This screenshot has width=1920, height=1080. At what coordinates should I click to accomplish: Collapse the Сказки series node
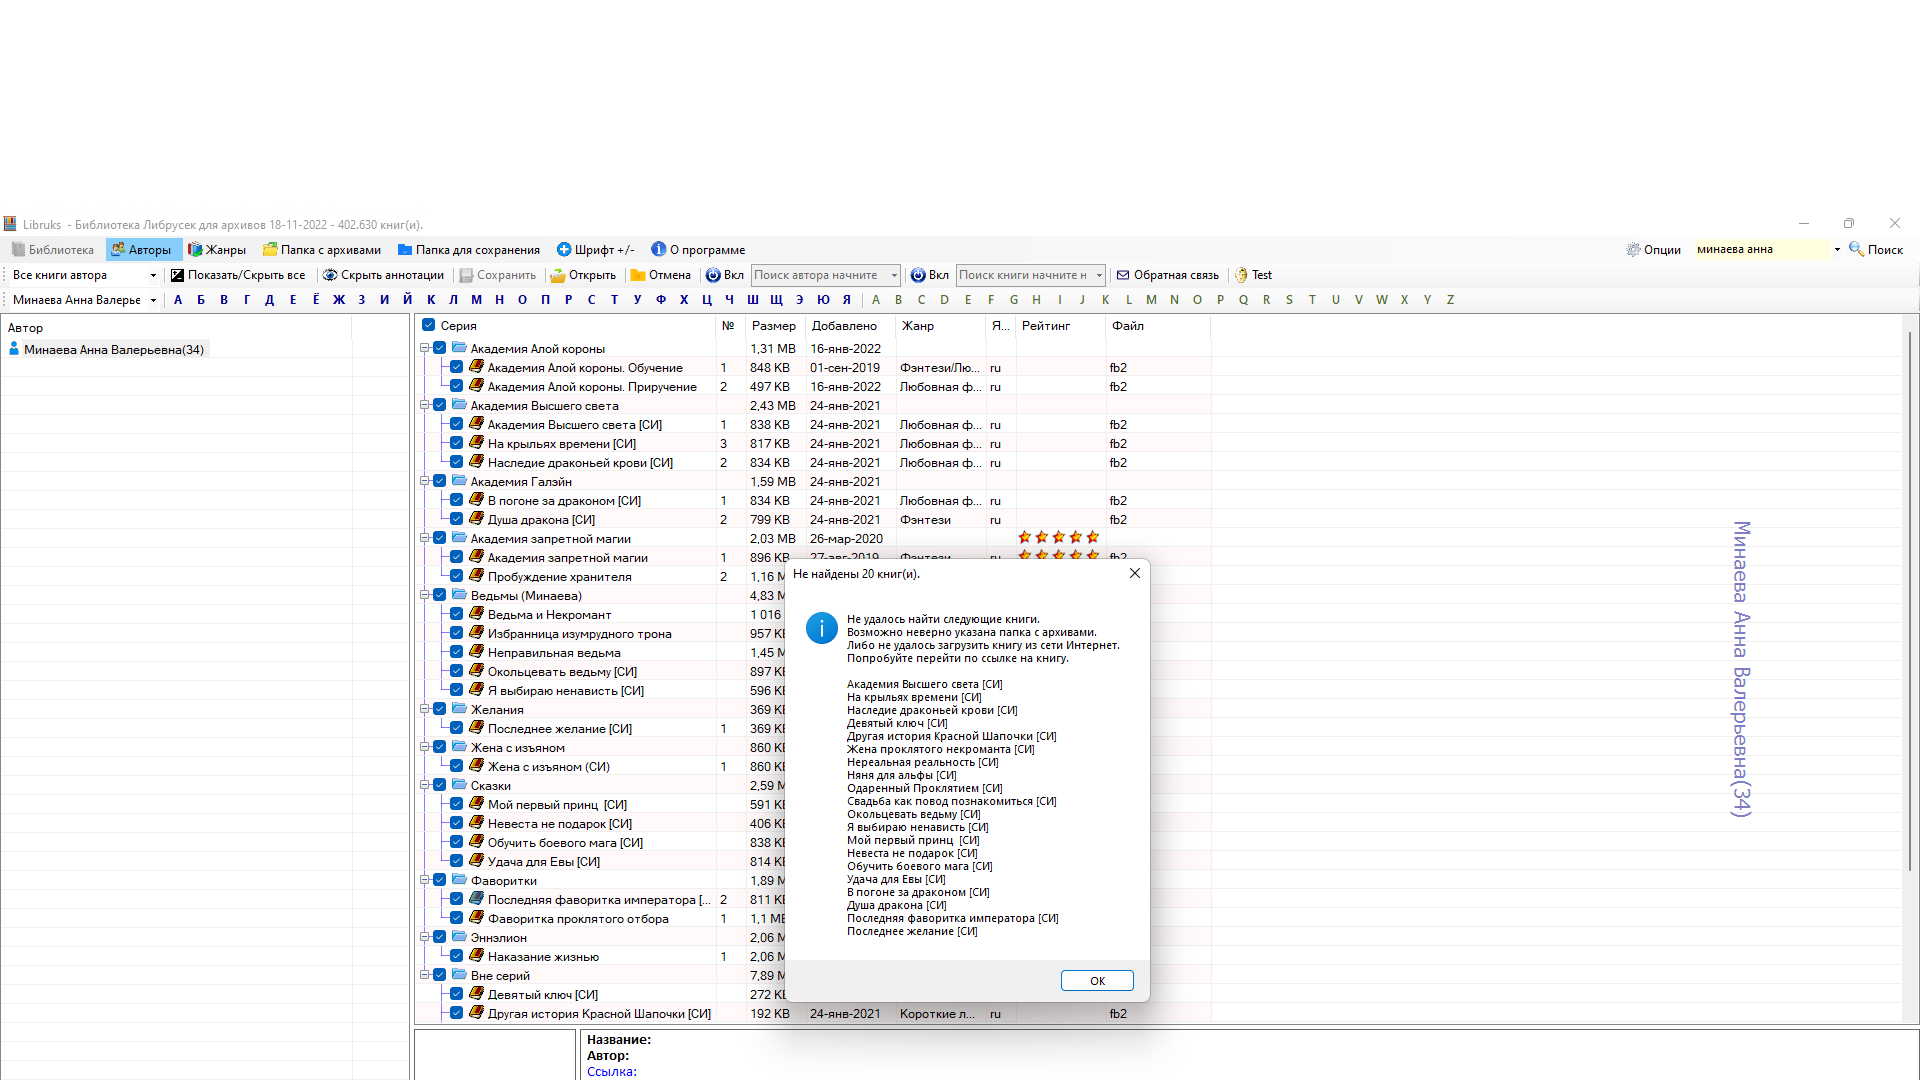pos(424,785)
